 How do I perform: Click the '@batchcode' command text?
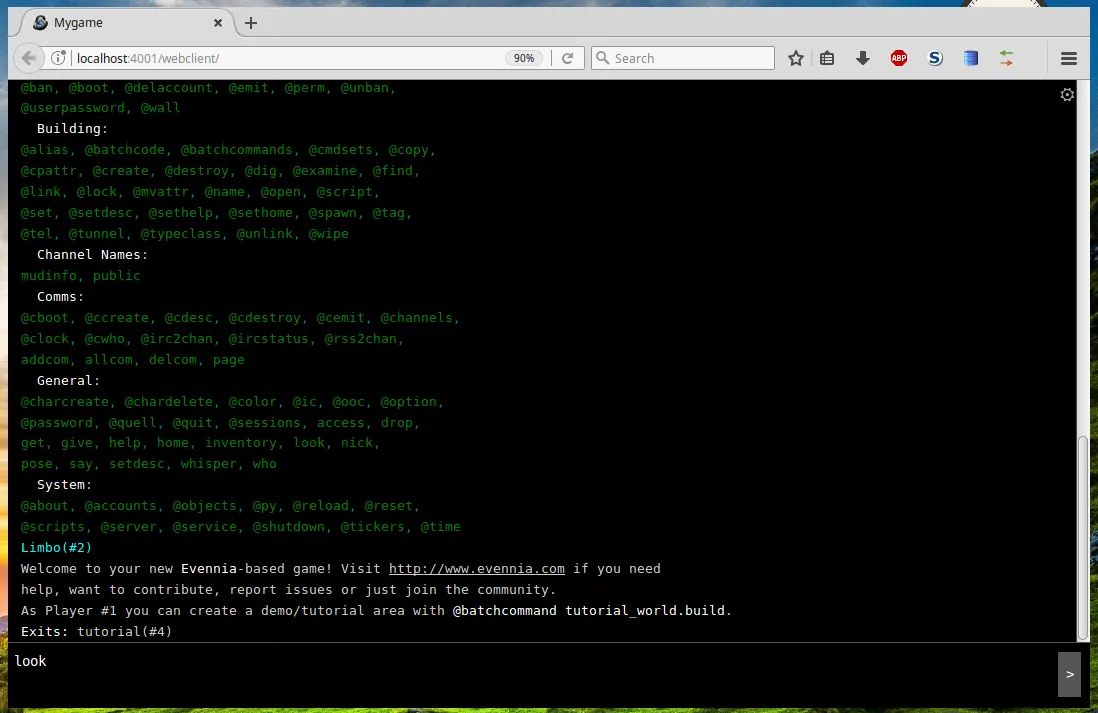click(x=125, y=150)
